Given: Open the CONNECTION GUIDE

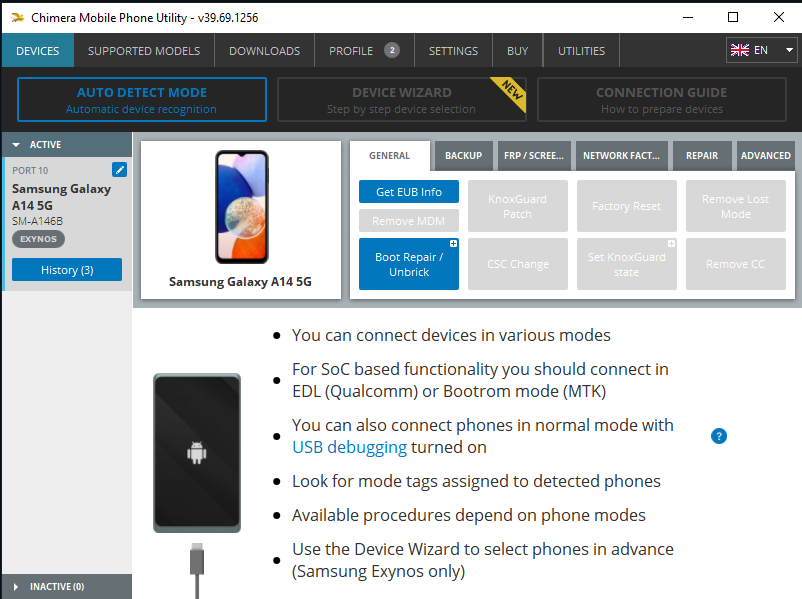Looking at the screenshot, I should (x=662, y=100).
